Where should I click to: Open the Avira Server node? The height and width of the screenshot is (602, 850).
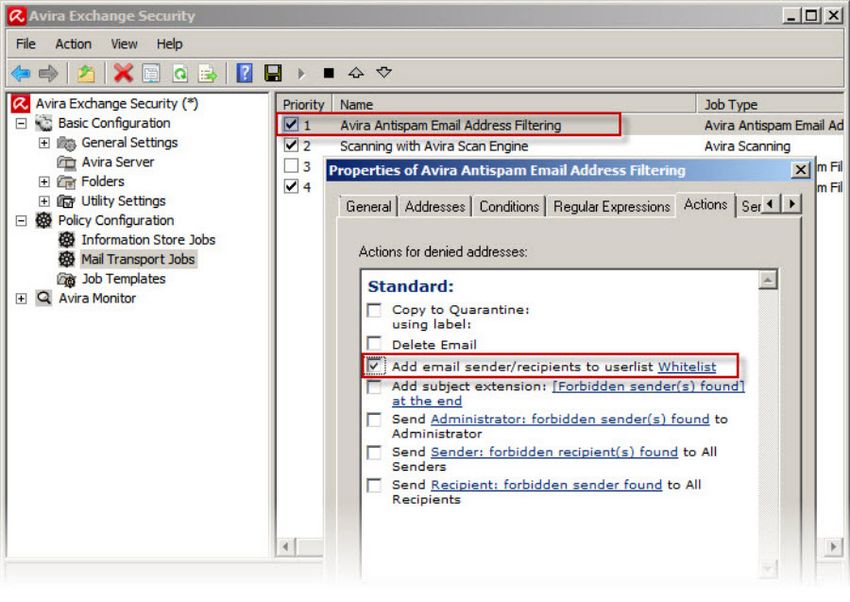pos(118,162)
